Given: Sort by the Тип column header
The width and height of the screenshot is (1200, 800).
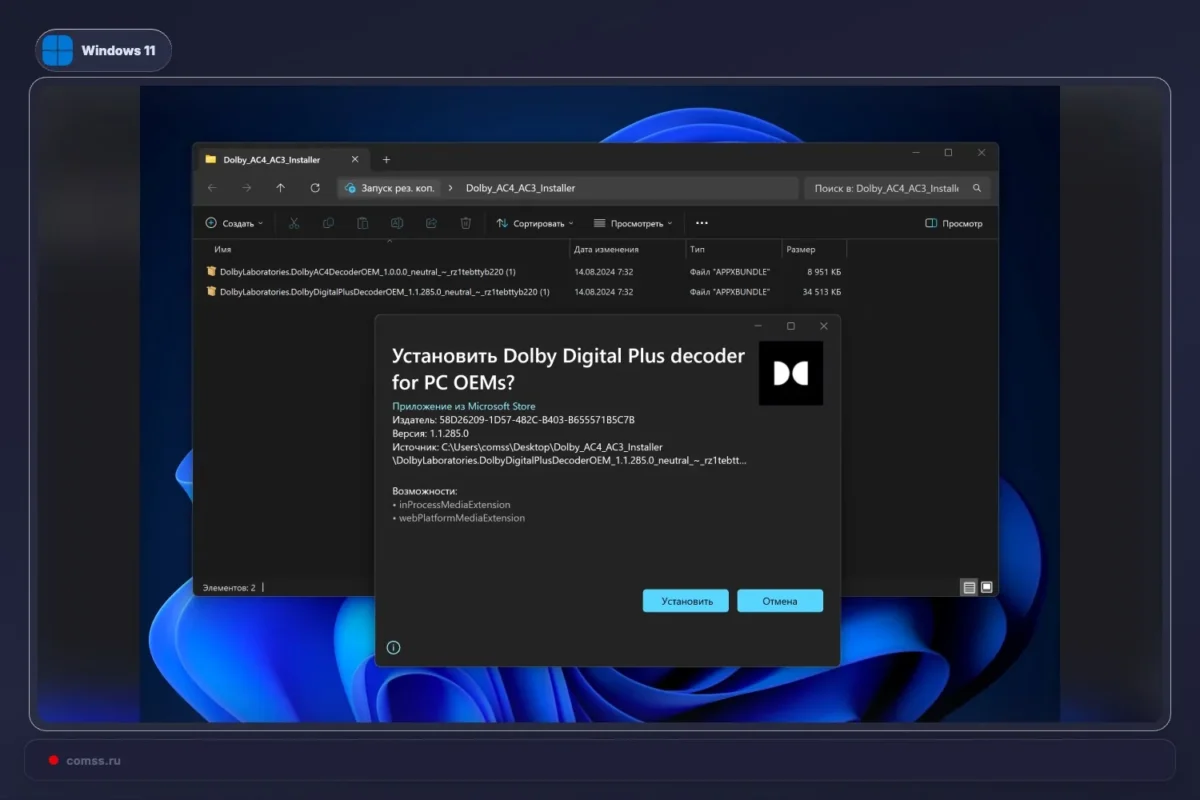Looking at the screenshot, I should [697, 249].
